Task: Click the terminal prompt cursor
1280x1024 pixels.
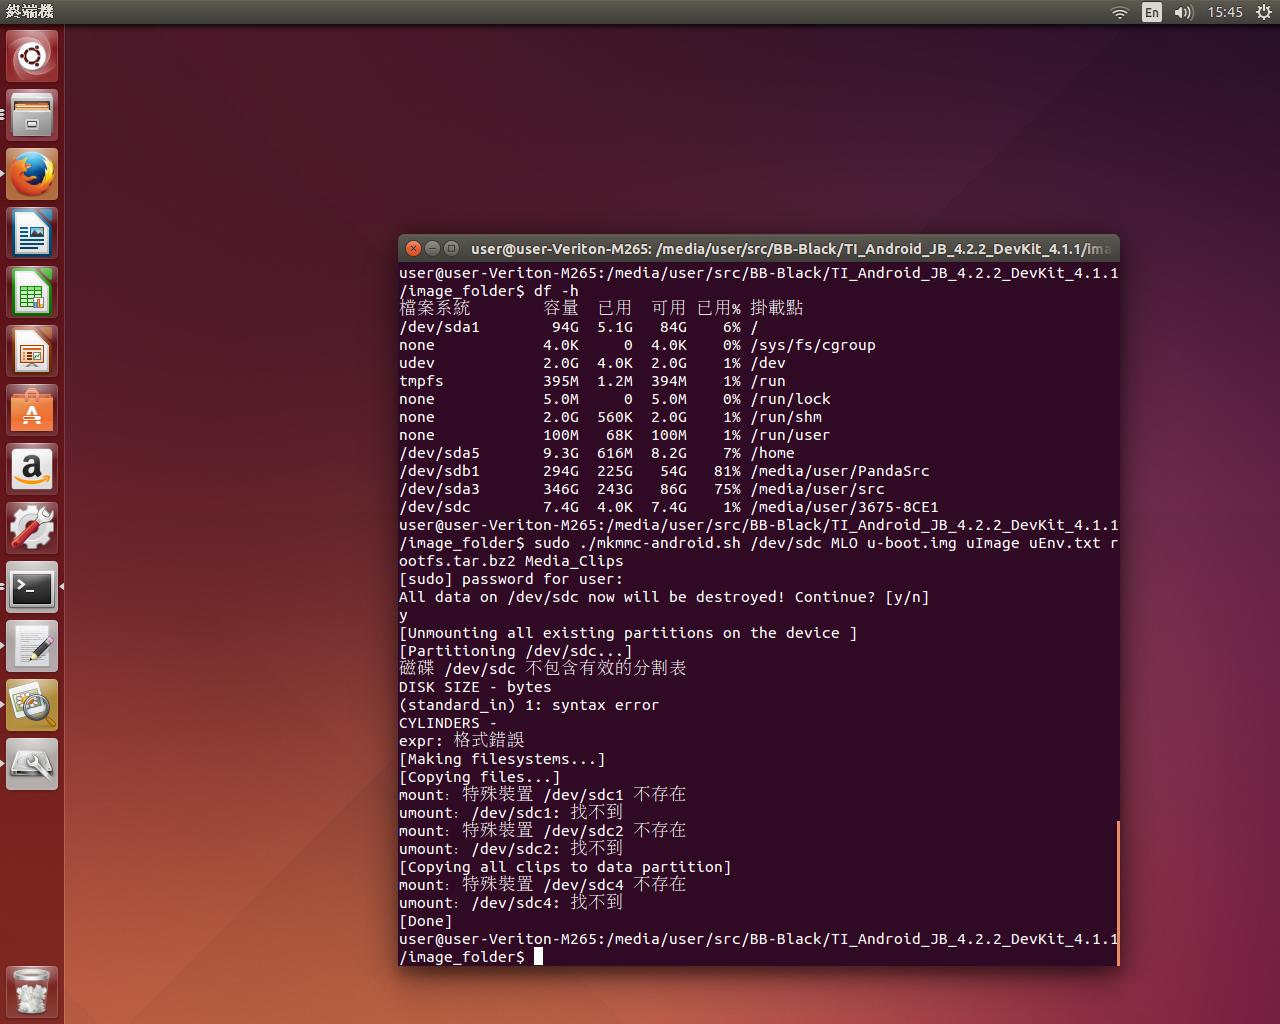Action: click(x=538, y=957)
